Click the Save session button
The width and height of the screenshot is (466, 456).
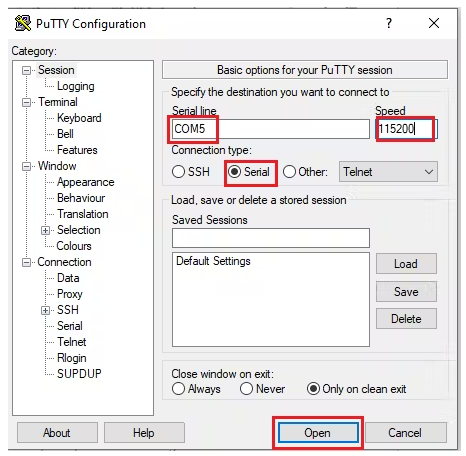click(x=406, y=292)
